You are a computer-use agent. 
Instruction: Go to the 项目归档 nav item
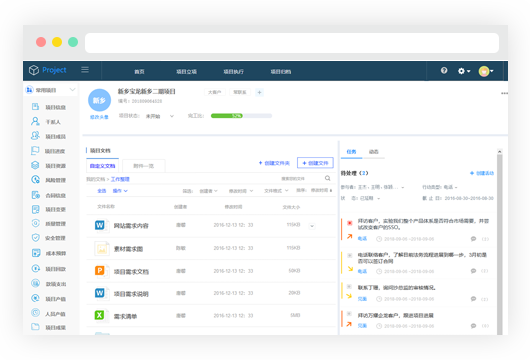point(281,72)
